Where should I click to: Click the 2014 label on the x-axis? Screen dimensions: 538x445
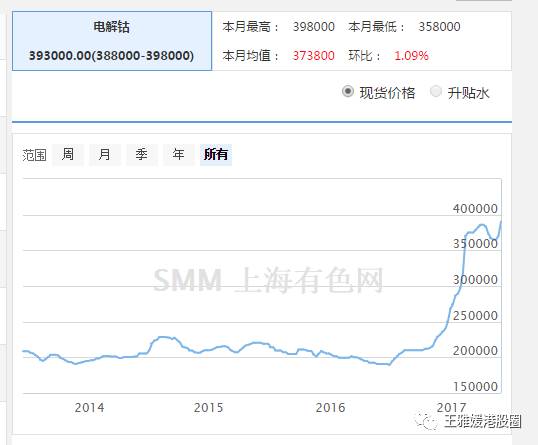89,408
